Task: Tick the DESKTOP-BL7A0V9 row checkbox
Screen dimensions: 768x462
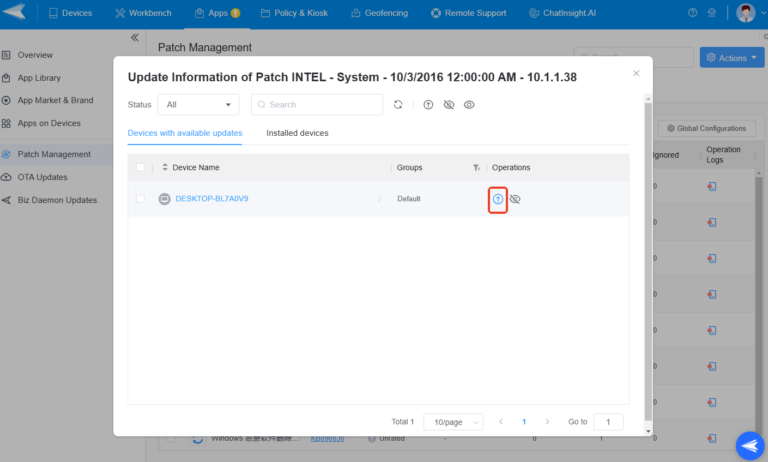Action: (140, 199)
